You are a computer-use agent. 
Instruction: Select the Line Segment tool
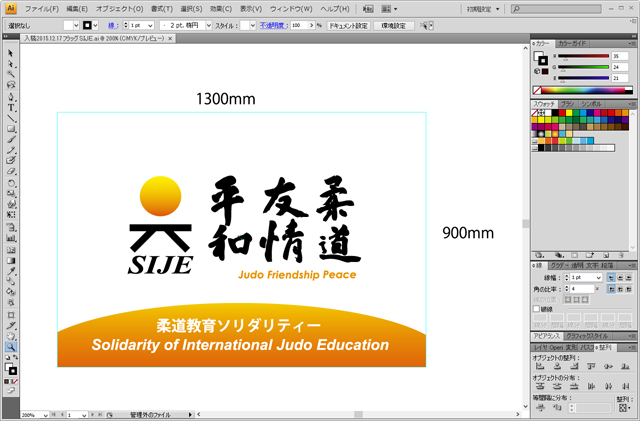11,118
